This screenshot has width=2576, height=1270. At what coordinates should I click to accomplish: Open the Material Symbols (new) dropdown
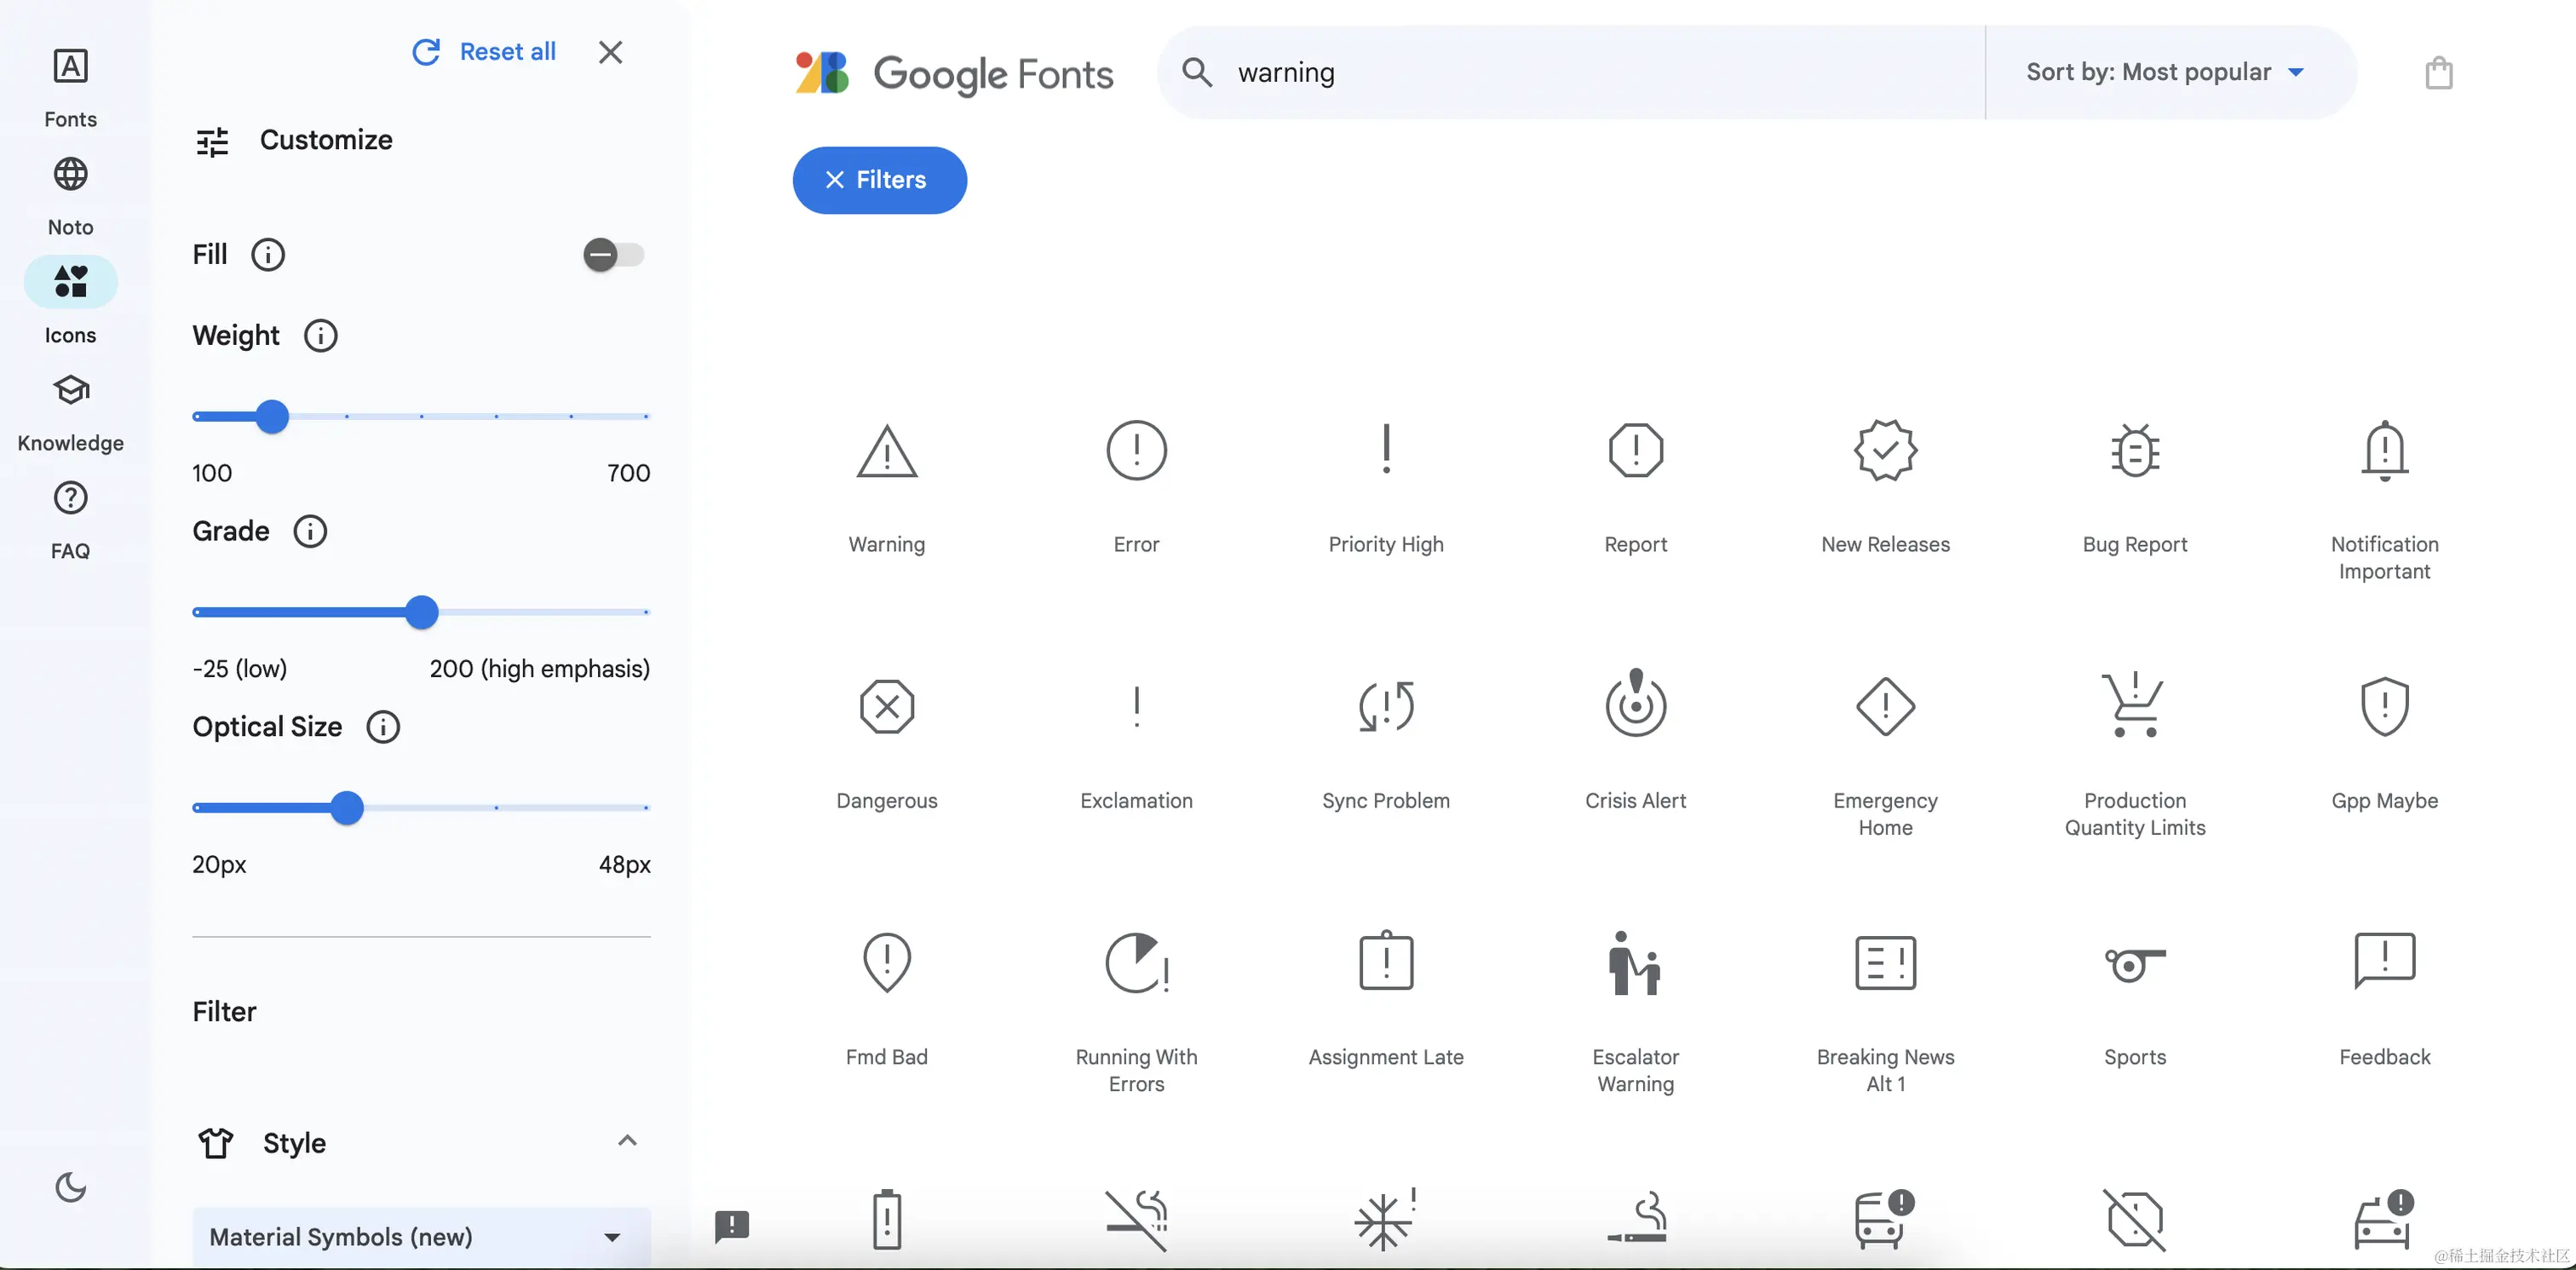[420, 1236]
